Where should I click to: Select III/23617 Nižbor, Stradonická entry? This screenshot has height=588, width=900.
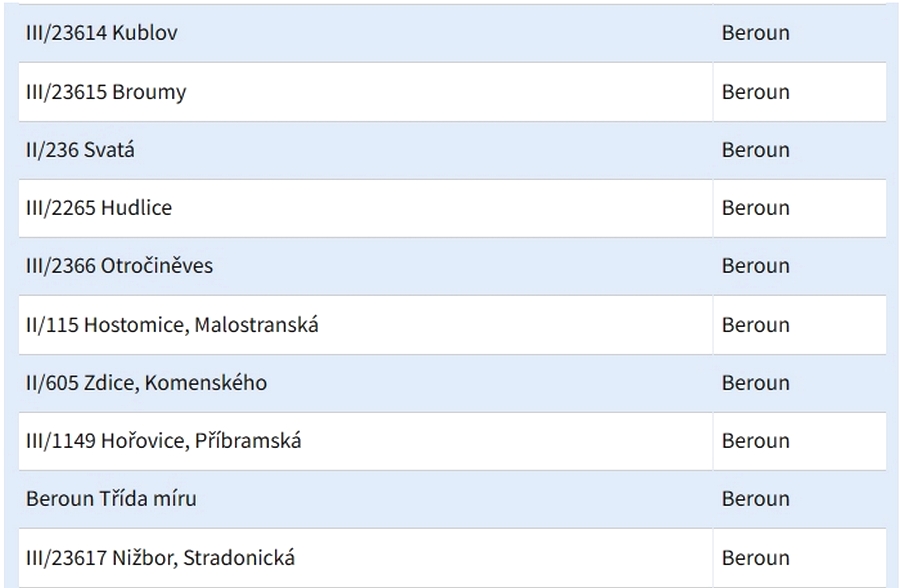160,558
